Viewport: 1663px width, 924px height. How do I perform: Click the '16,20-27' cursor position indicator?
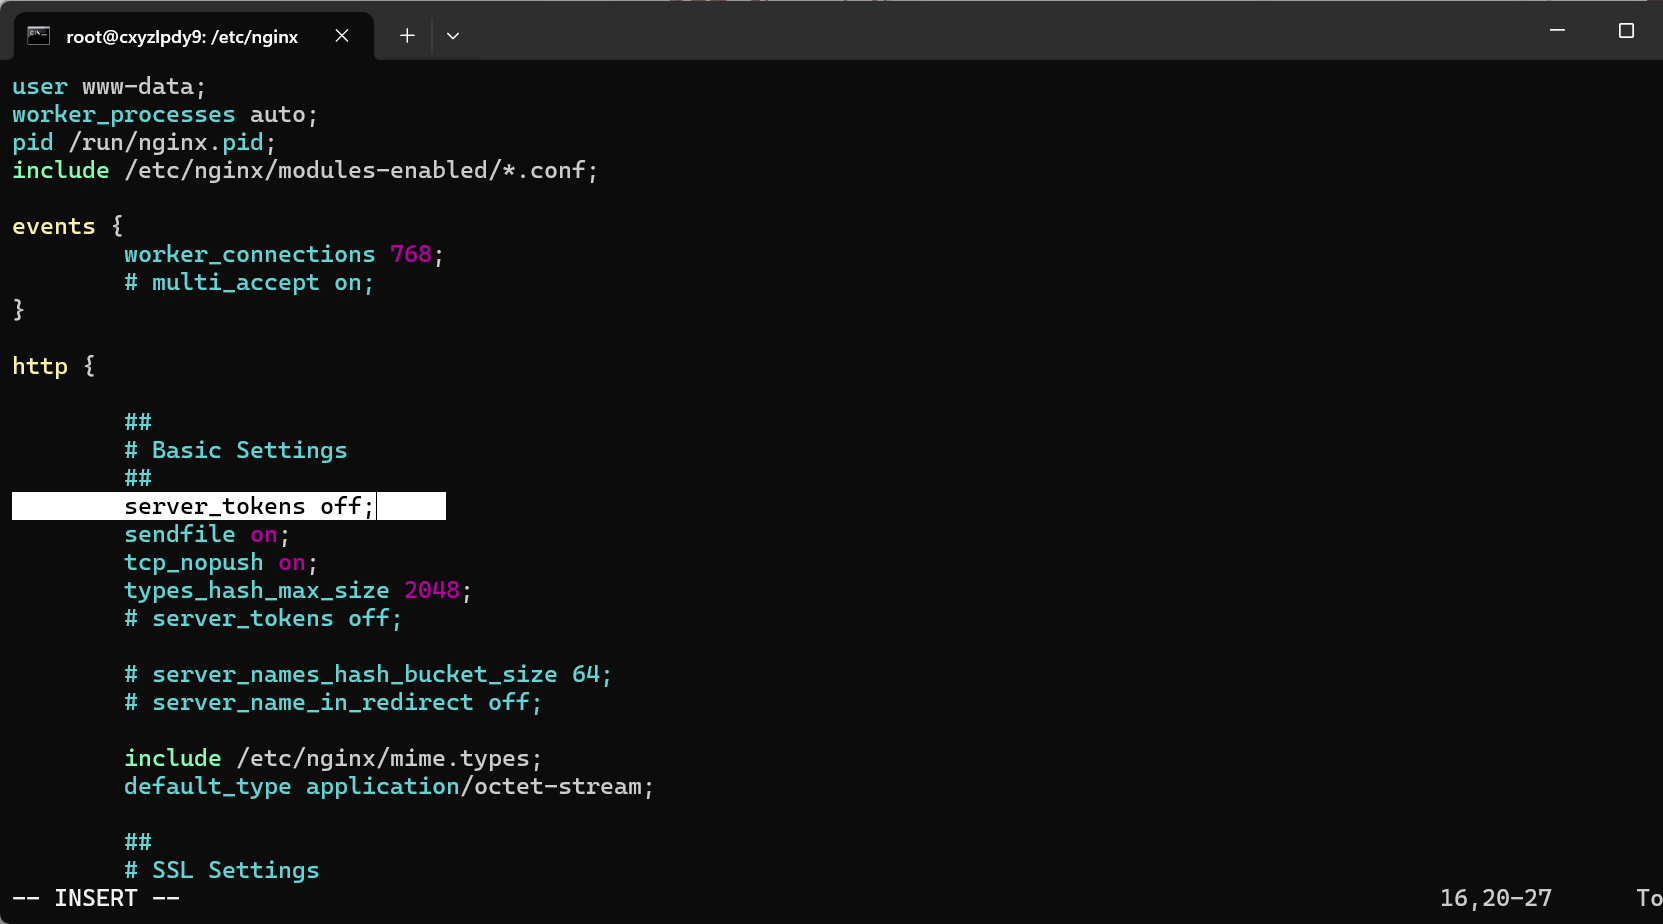[x=1496, y=899]
